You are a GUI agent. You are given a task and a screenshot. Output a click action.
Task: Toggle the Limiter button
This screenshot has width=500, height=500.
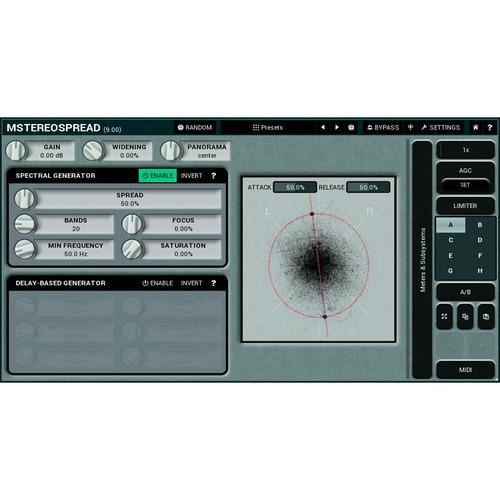coord(465,206)
